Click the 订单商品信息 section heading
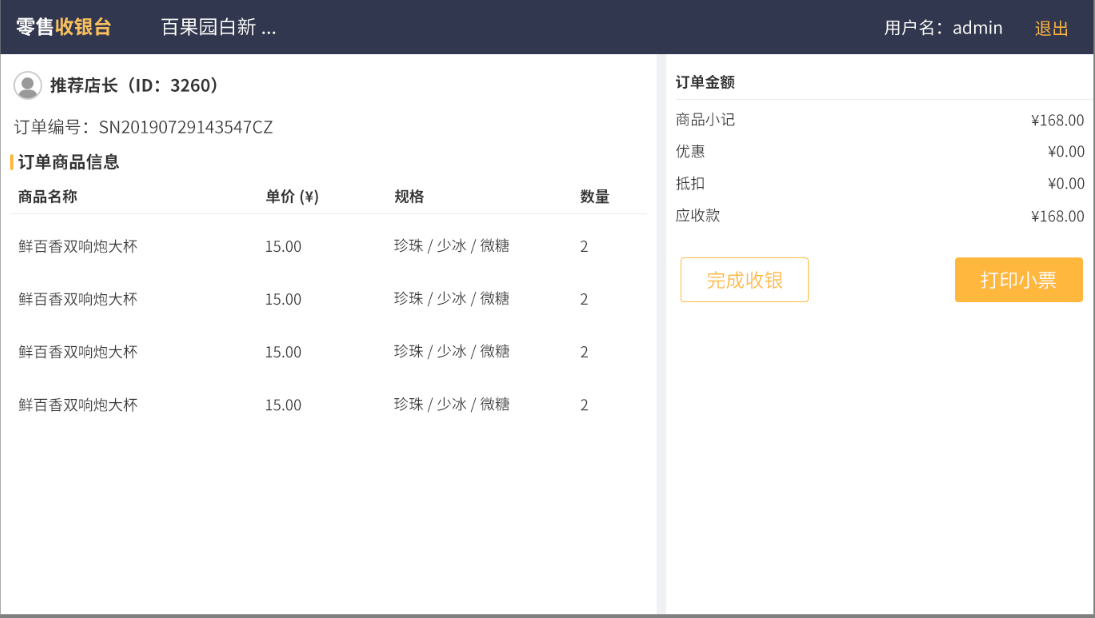 [68, 162]
